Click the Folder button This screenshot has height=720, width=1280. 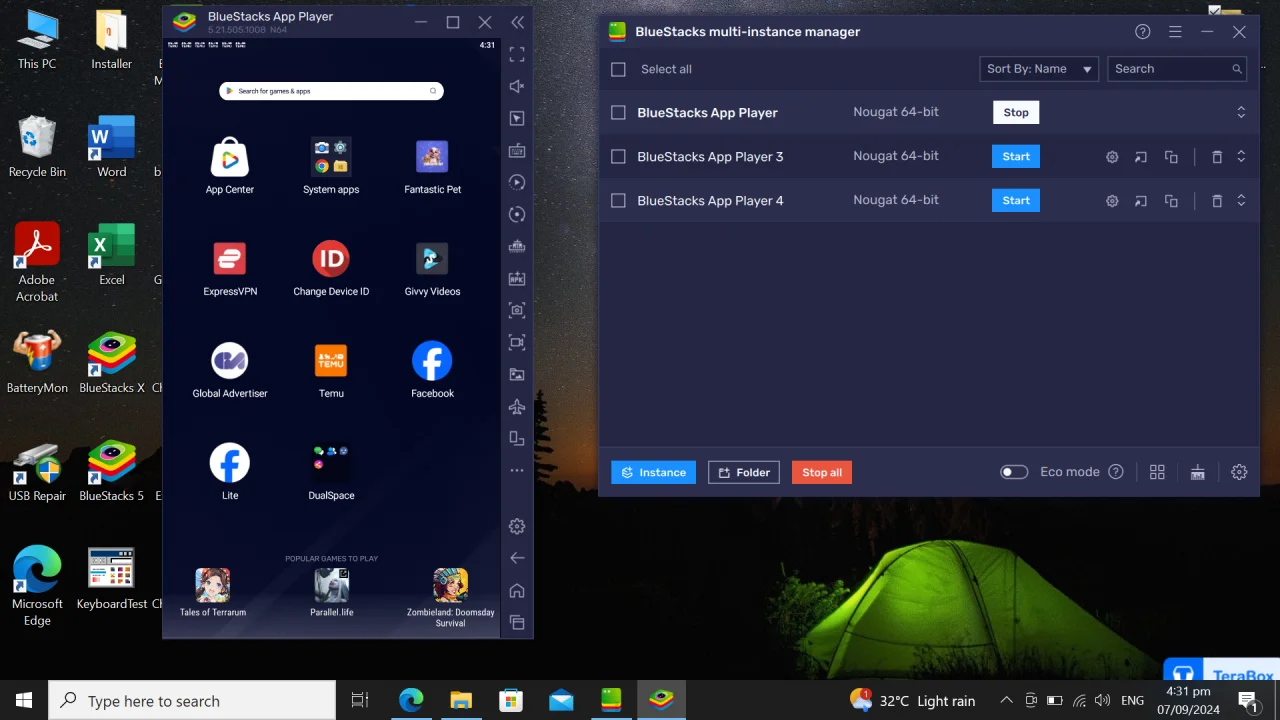(x=743, y=472)
